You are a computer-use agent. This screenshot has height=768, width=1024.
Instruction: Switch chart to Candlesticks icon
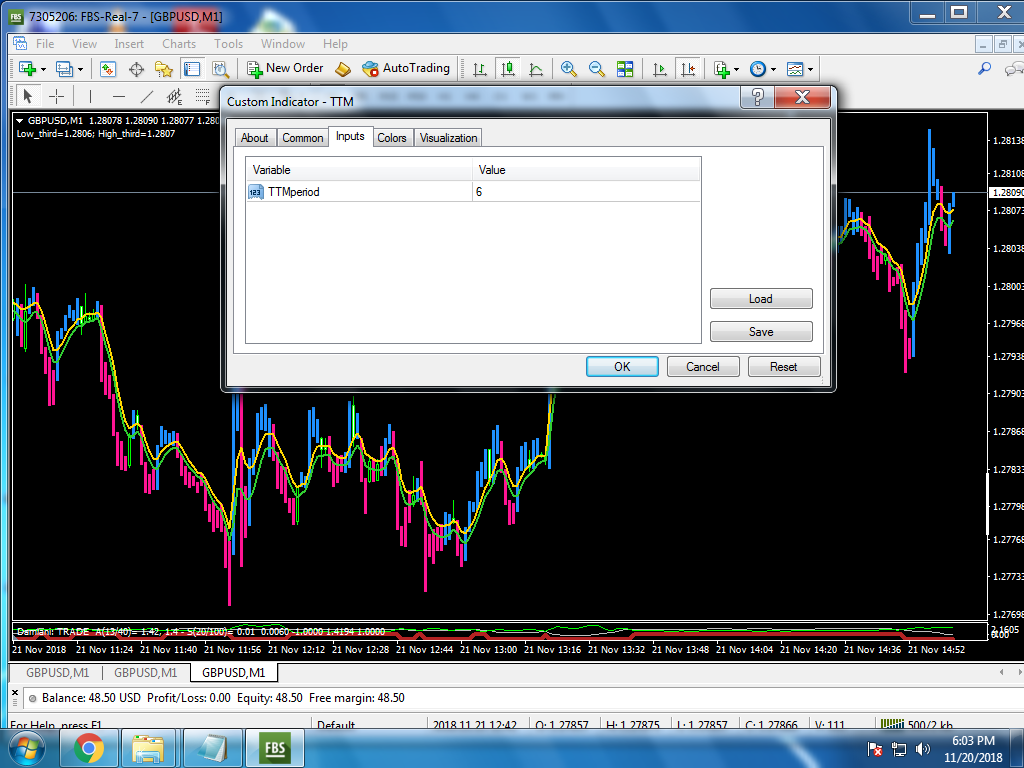[507, 69]
